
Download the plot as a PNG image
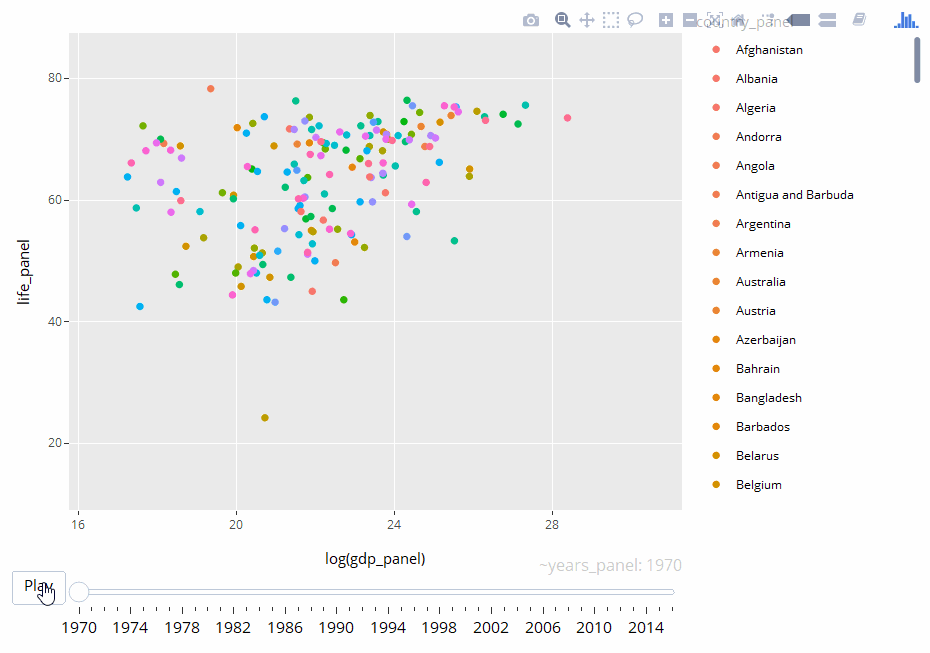(531, 19)
